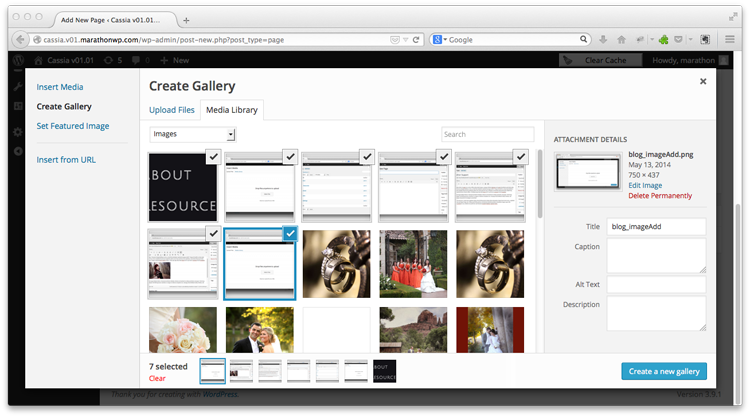This screenshot has height=417, width=750.
Task: Switch to the Upload Files tab
Action: click(x=174, y=109)
